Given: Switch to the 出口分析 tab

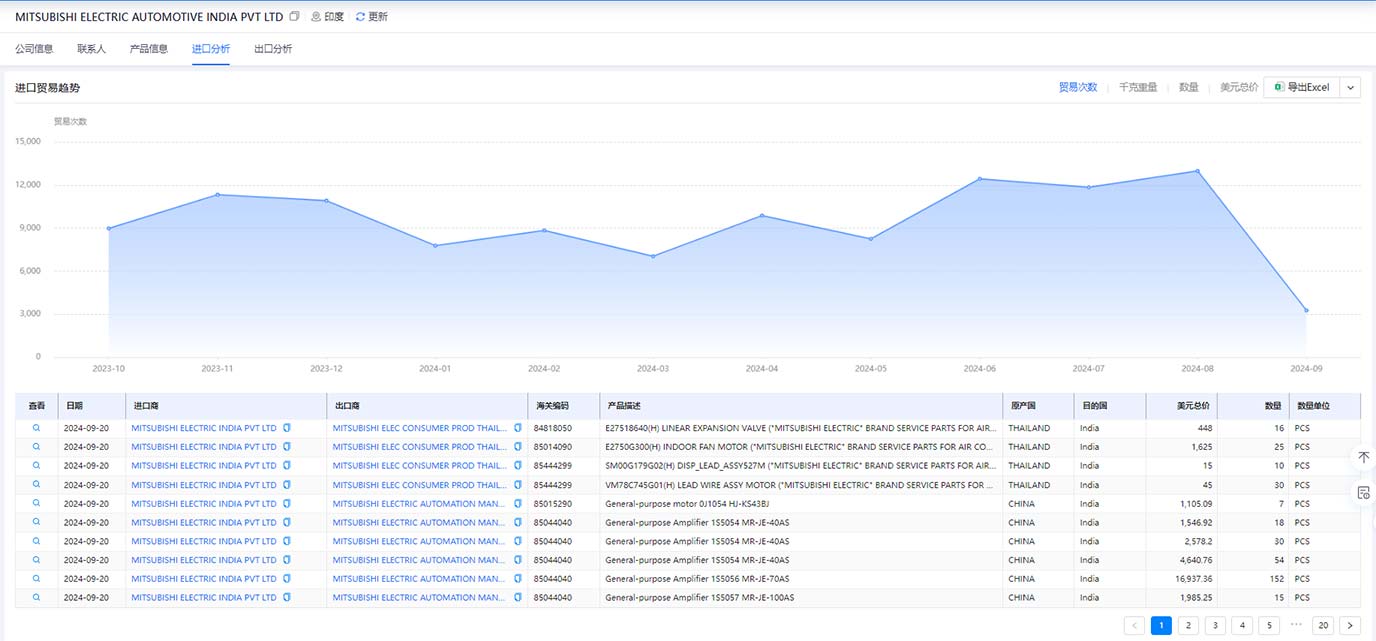Looking at the screenshot, I should tap(273, 48).
